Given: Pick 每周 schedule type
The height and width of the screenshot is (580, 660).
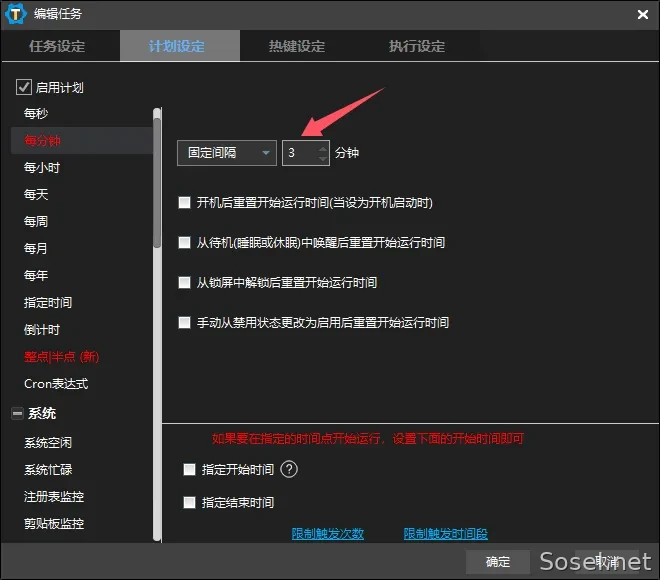Looking at the screenshot, I should 82,221.
